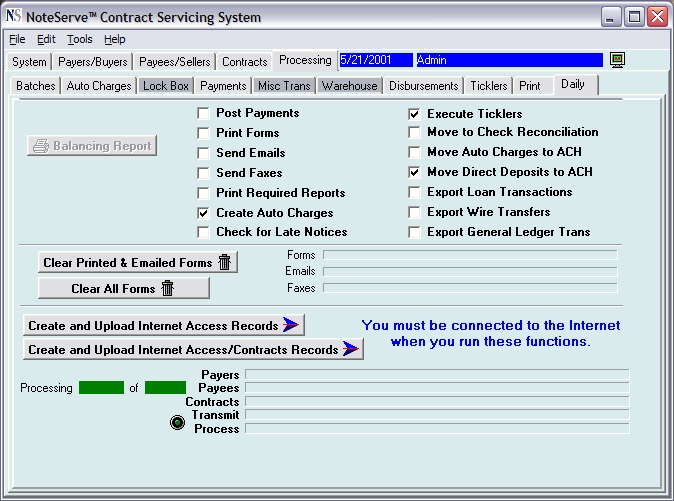
Task: Open the Tools menu
Action: tap(80, 39)
